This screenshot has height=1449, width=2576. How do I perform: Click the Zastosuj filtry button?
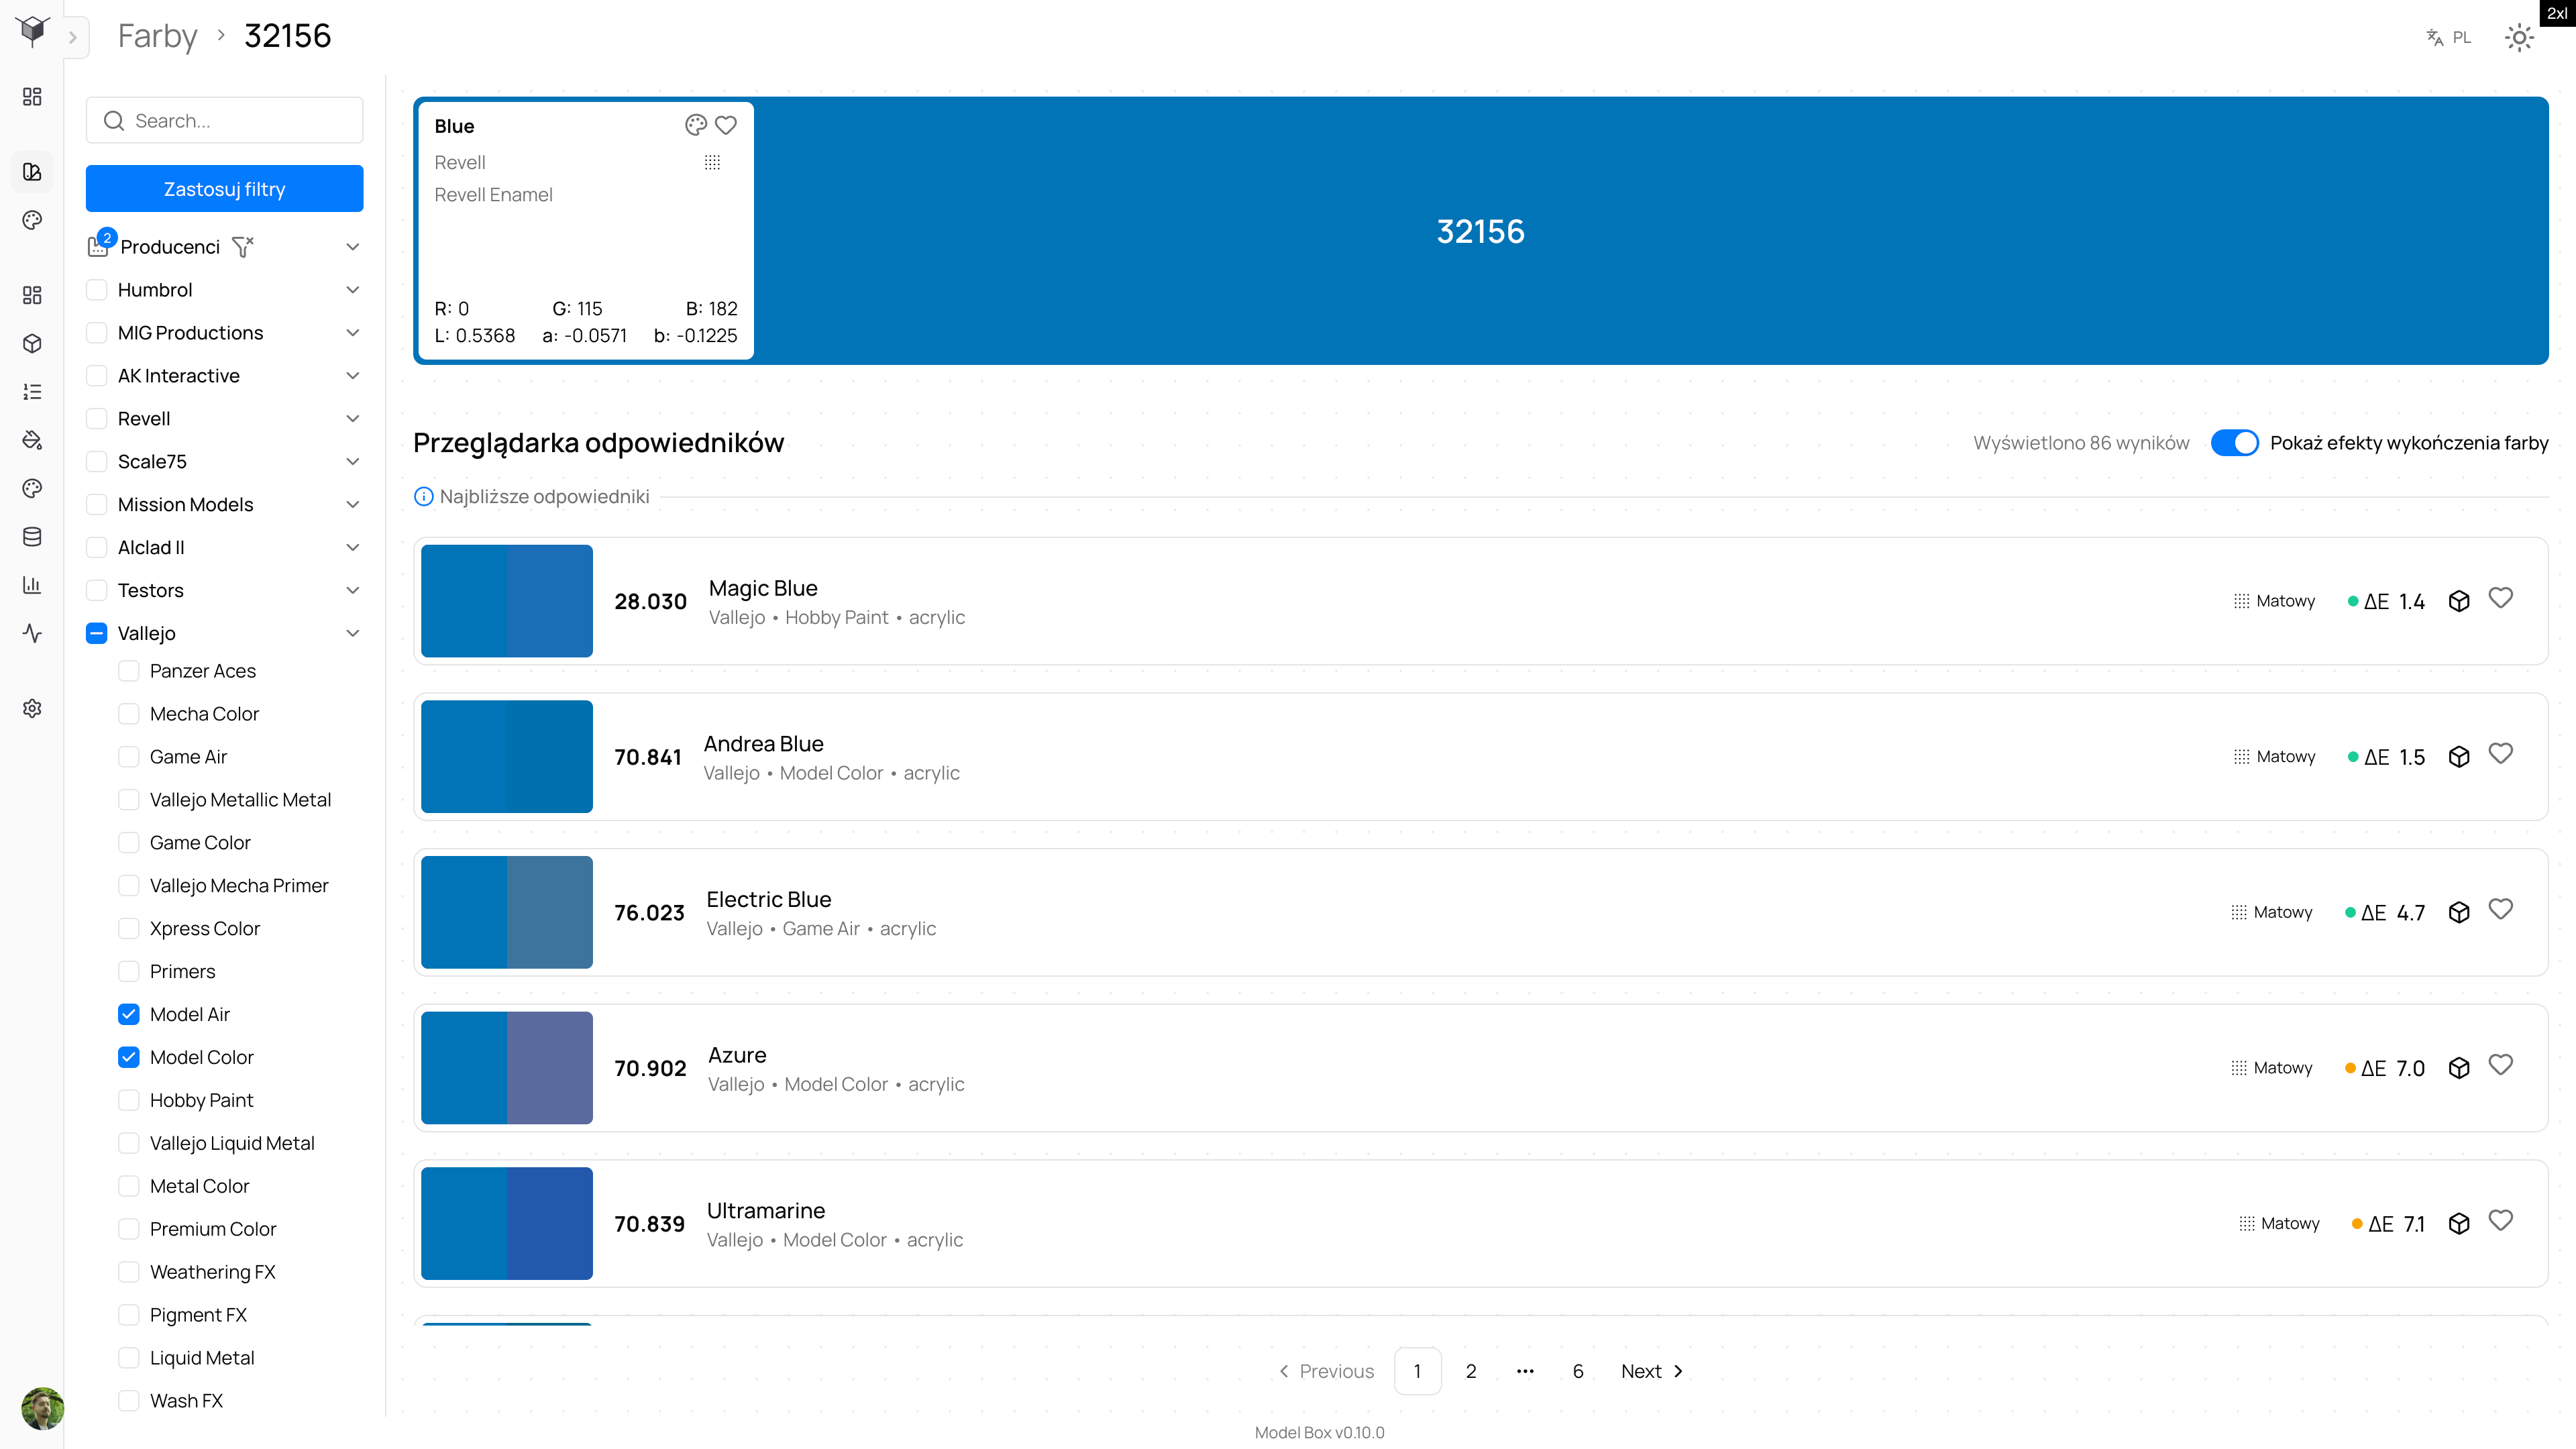coord(224,189)
